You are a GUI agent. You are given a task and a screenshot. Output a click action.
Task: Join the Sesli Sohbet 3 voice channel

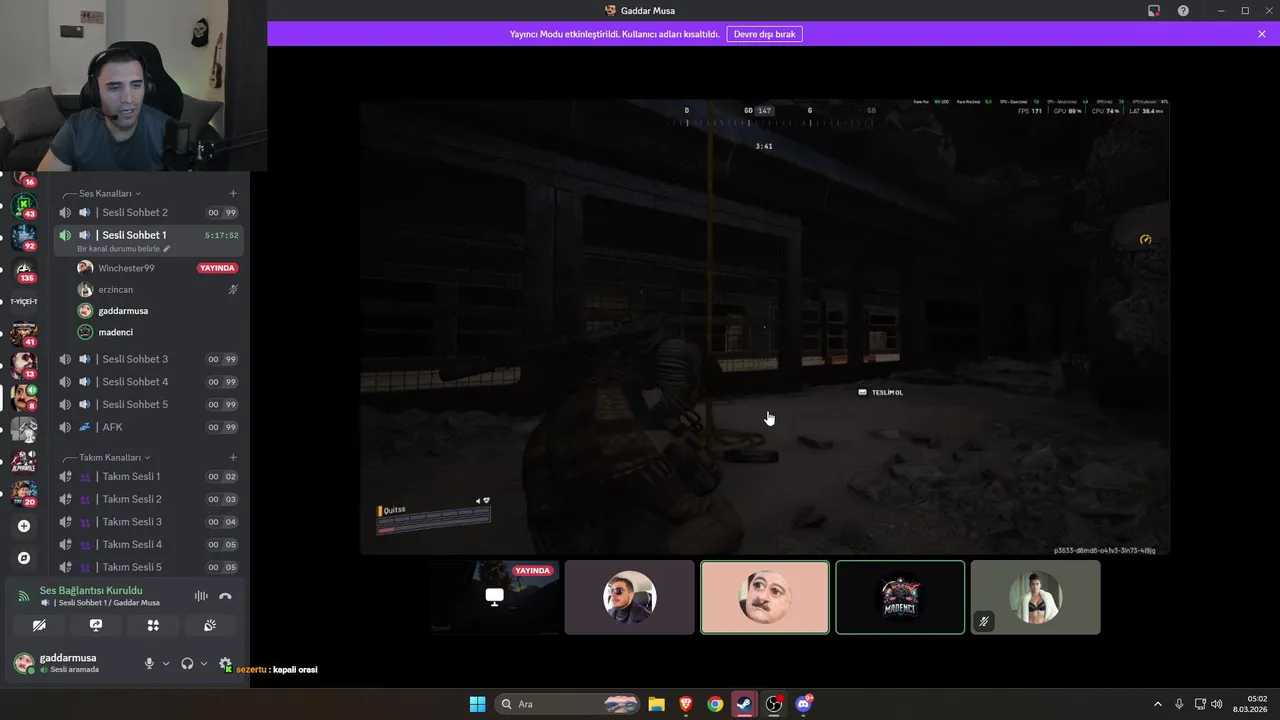148,359
